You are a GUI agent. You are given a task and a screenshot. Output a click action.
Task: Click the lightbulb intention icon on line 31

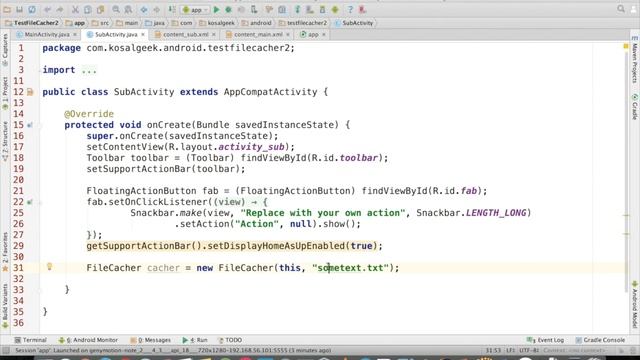click(x=49, y=267)
